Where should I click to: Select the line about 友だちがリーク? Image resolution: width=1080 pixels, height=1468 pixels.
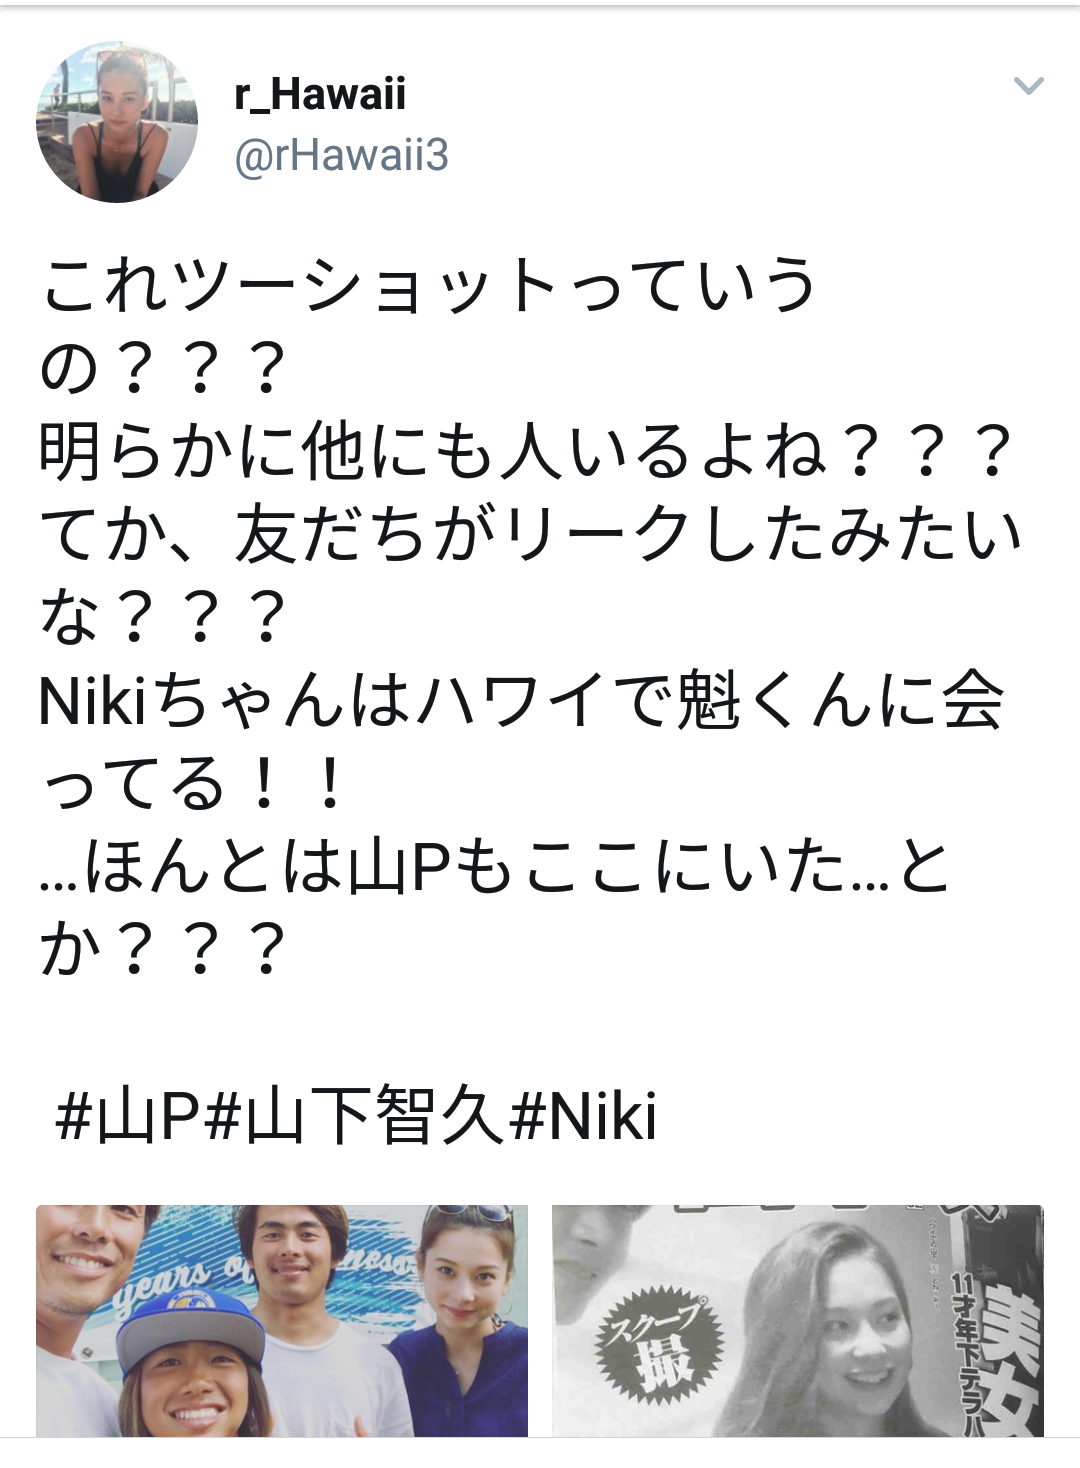pos(532,534)
